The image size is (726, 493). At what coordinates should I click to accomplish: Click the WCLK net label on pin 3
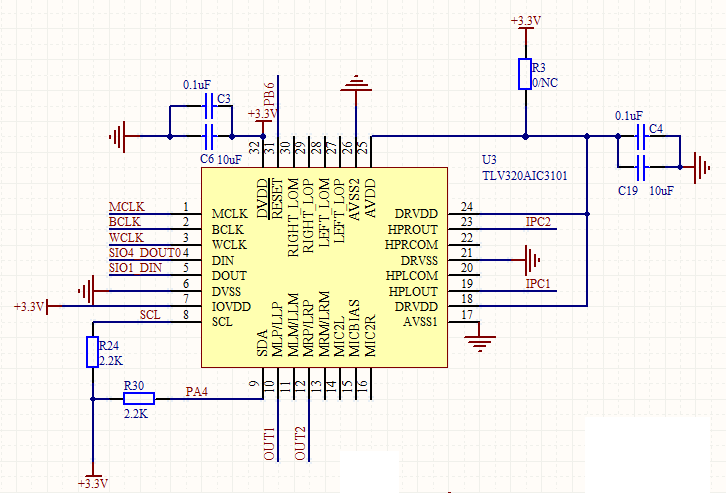click(x=126, y=237)
